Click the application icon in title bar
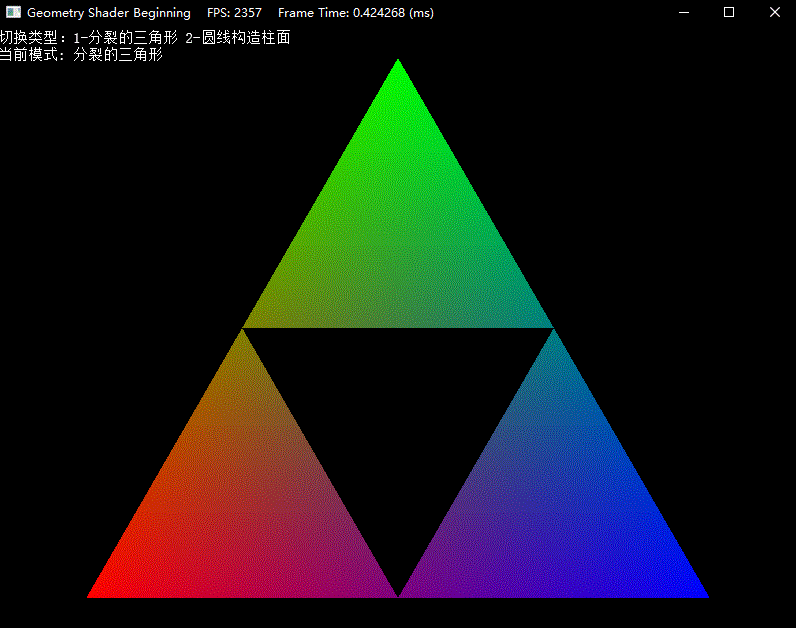The height and width of the screenshot is (628, 796). [13, 12]
